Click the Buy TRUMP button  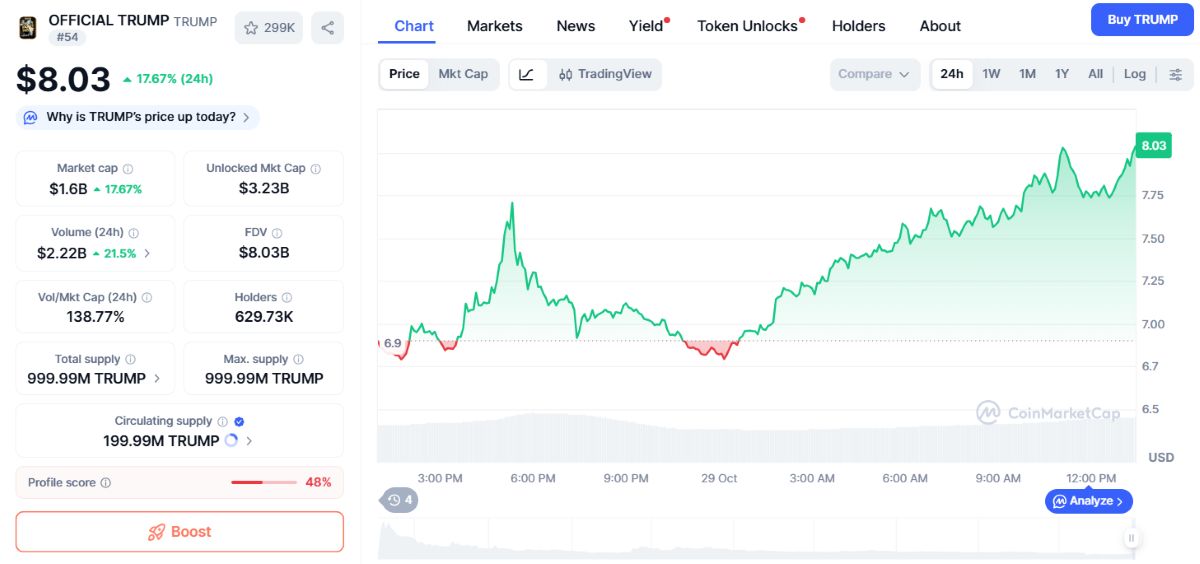[x=1142, y=19]
